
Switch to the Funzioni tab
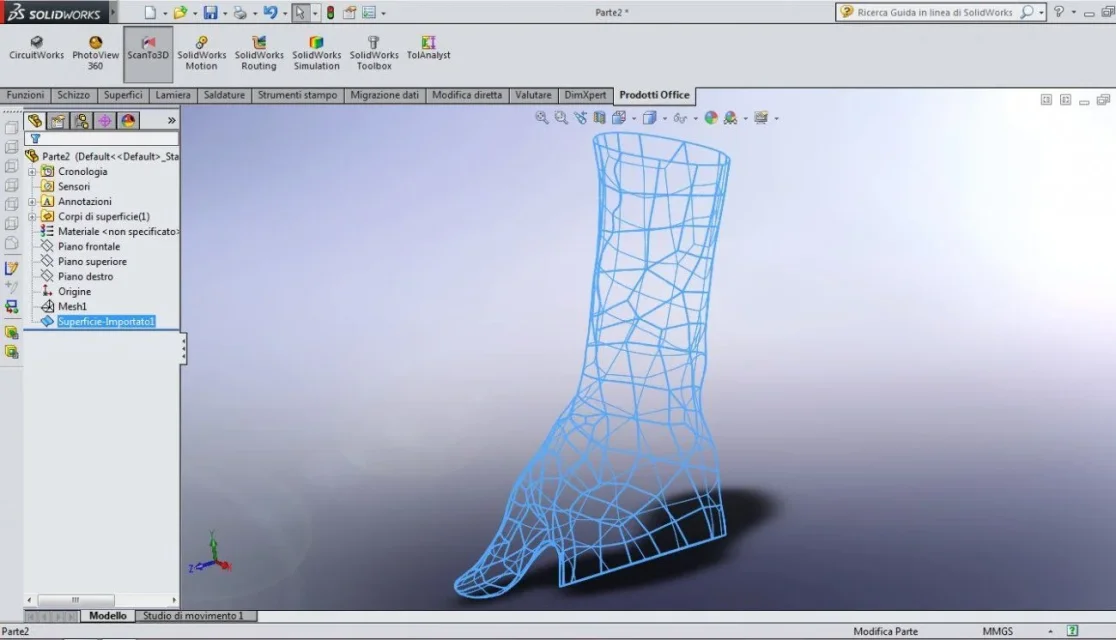(25, 95)
